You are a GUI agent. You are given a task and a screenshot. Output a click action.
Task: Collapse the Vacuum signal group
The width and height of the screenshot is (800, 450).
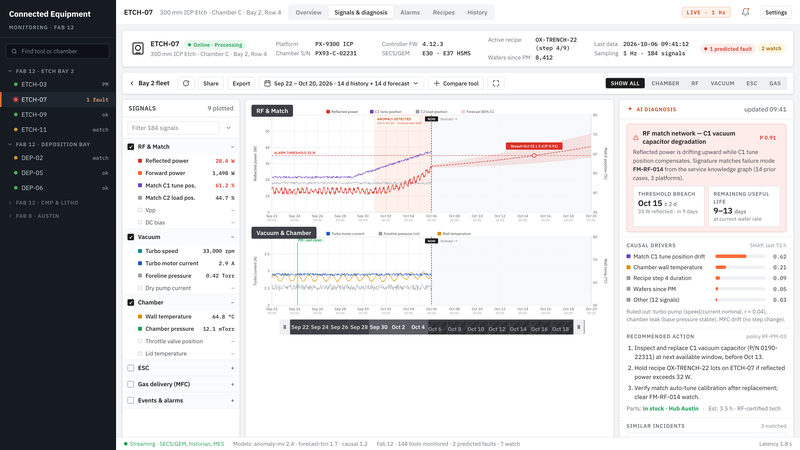[232, 237]
